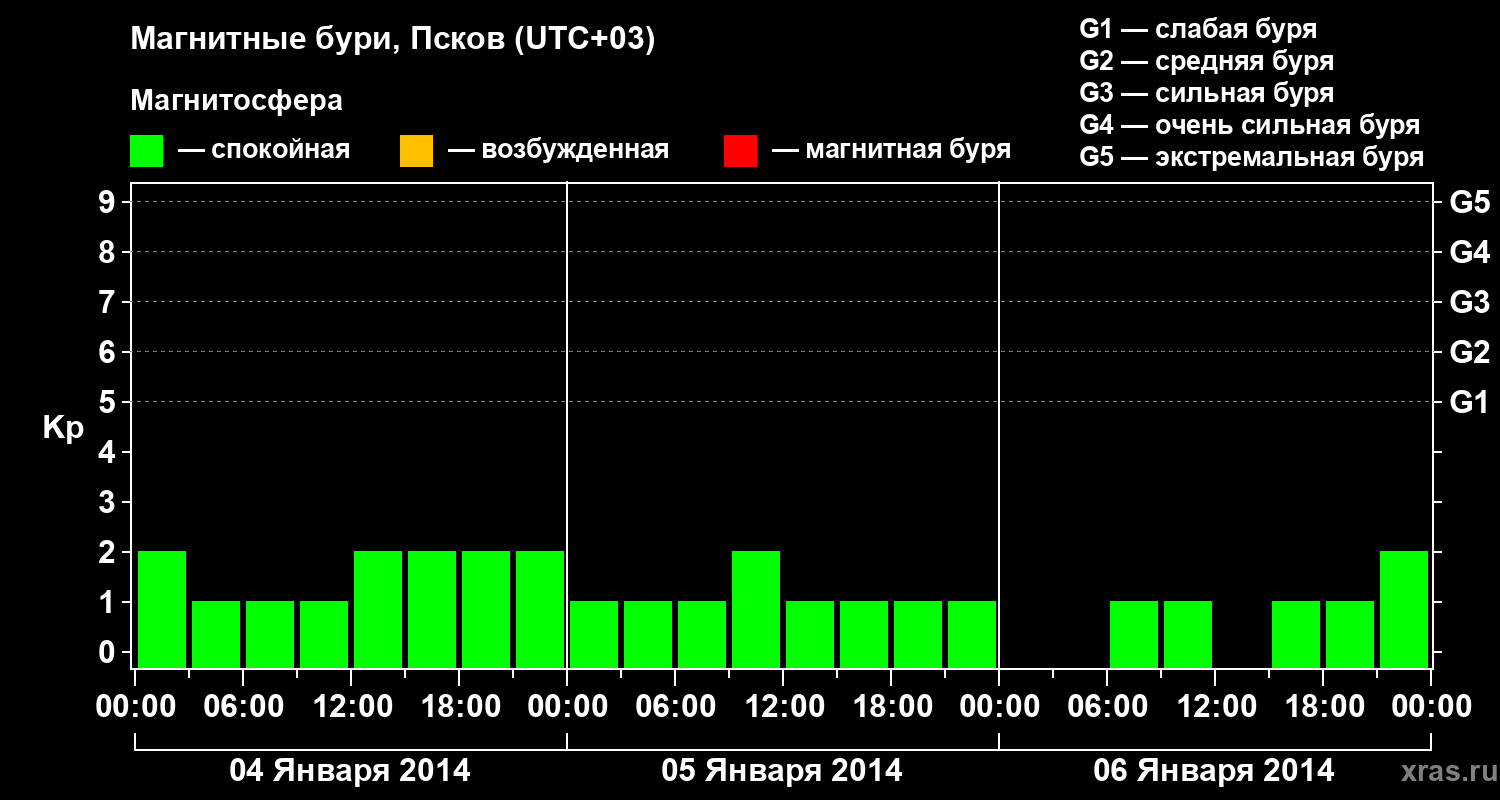This screenshot has height=800, width=1500.
Task: Click '18:00' time label under 05 January
Action: (892, 707)
